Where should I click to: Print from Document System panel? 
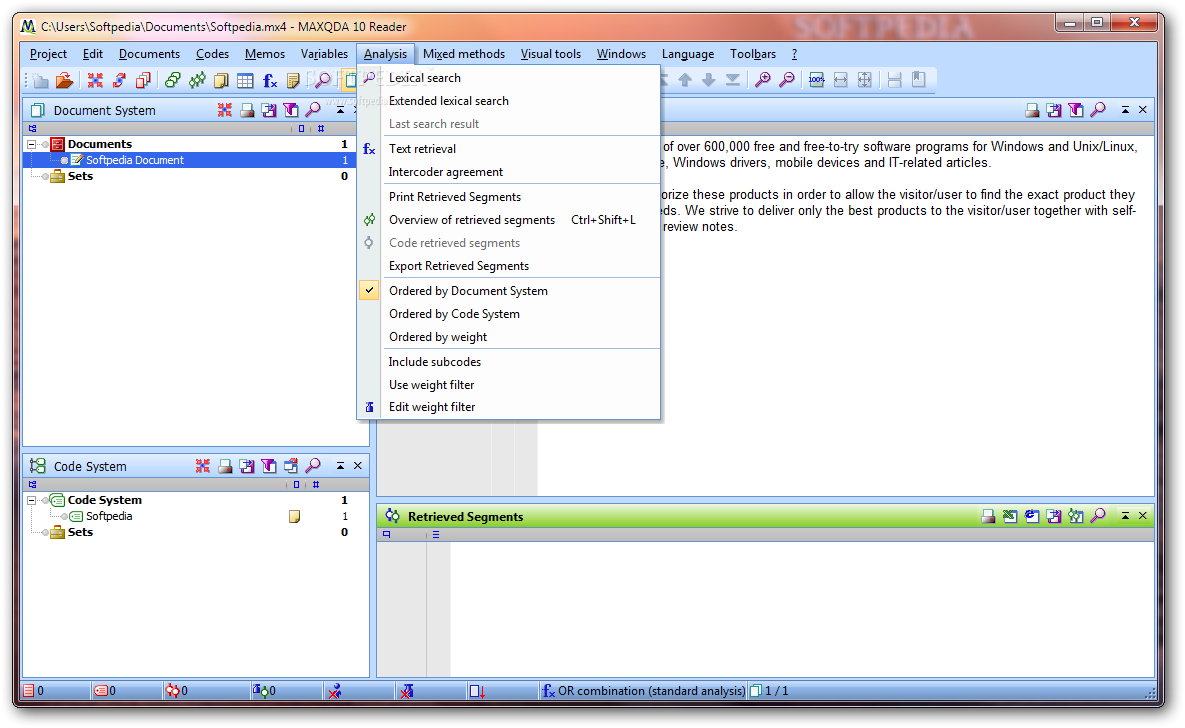(247, 110)
